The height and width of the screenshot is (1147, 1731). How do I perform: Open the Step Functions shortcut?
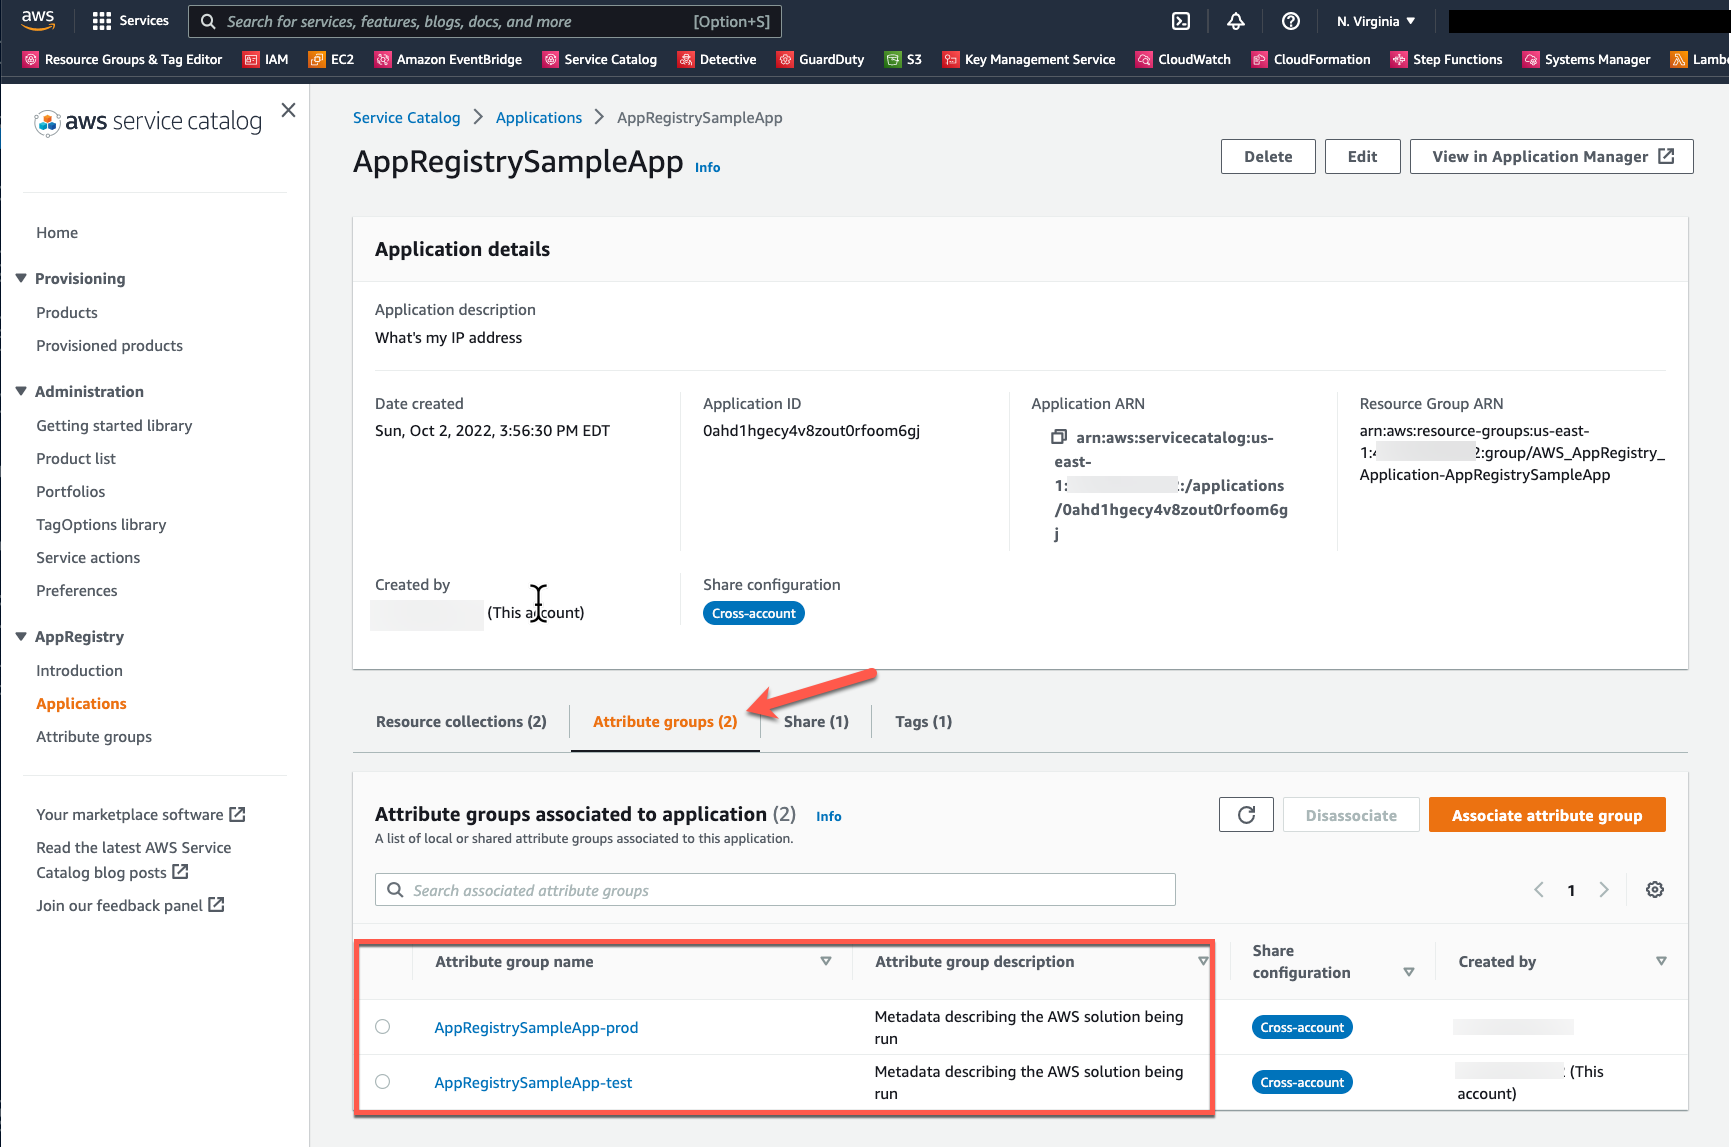pos(1447,59)
